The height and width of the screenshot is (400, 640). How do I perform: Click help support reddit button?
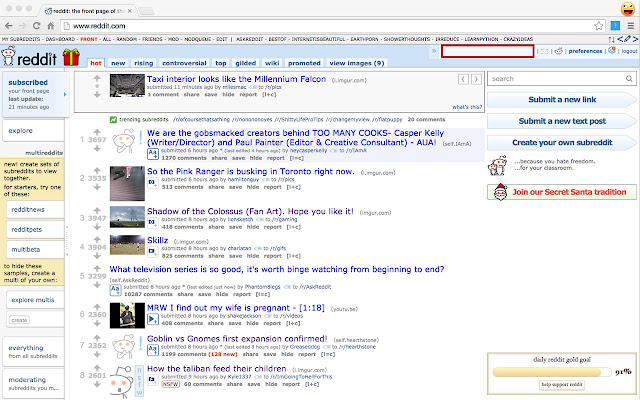(x=562, y=384)
